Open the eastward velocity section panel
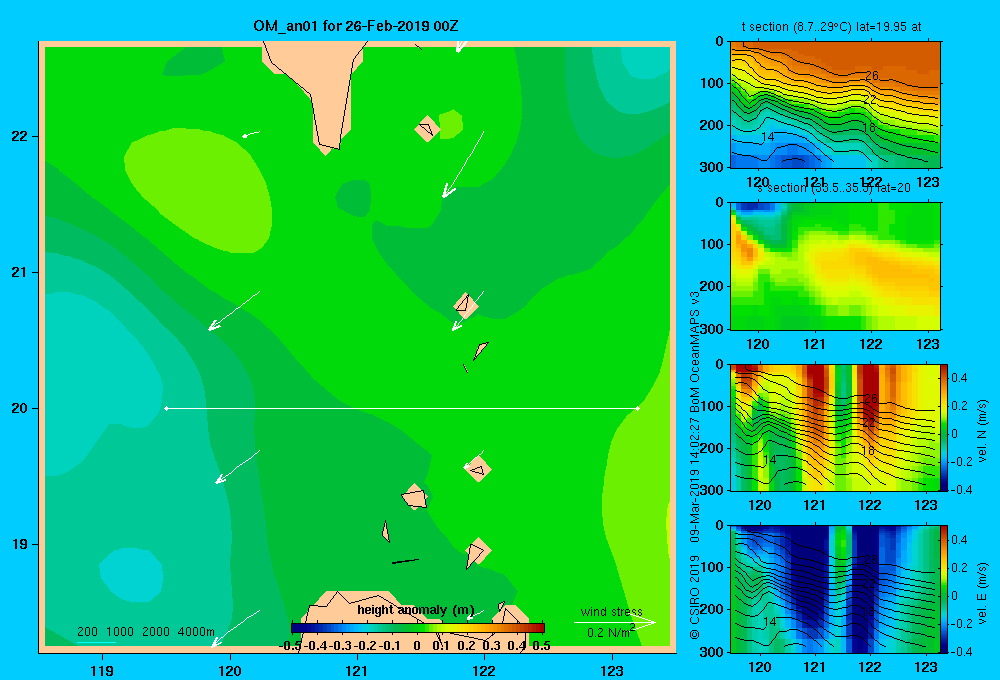The height and width of the screenshot is (680, 1000). (835, 589)
